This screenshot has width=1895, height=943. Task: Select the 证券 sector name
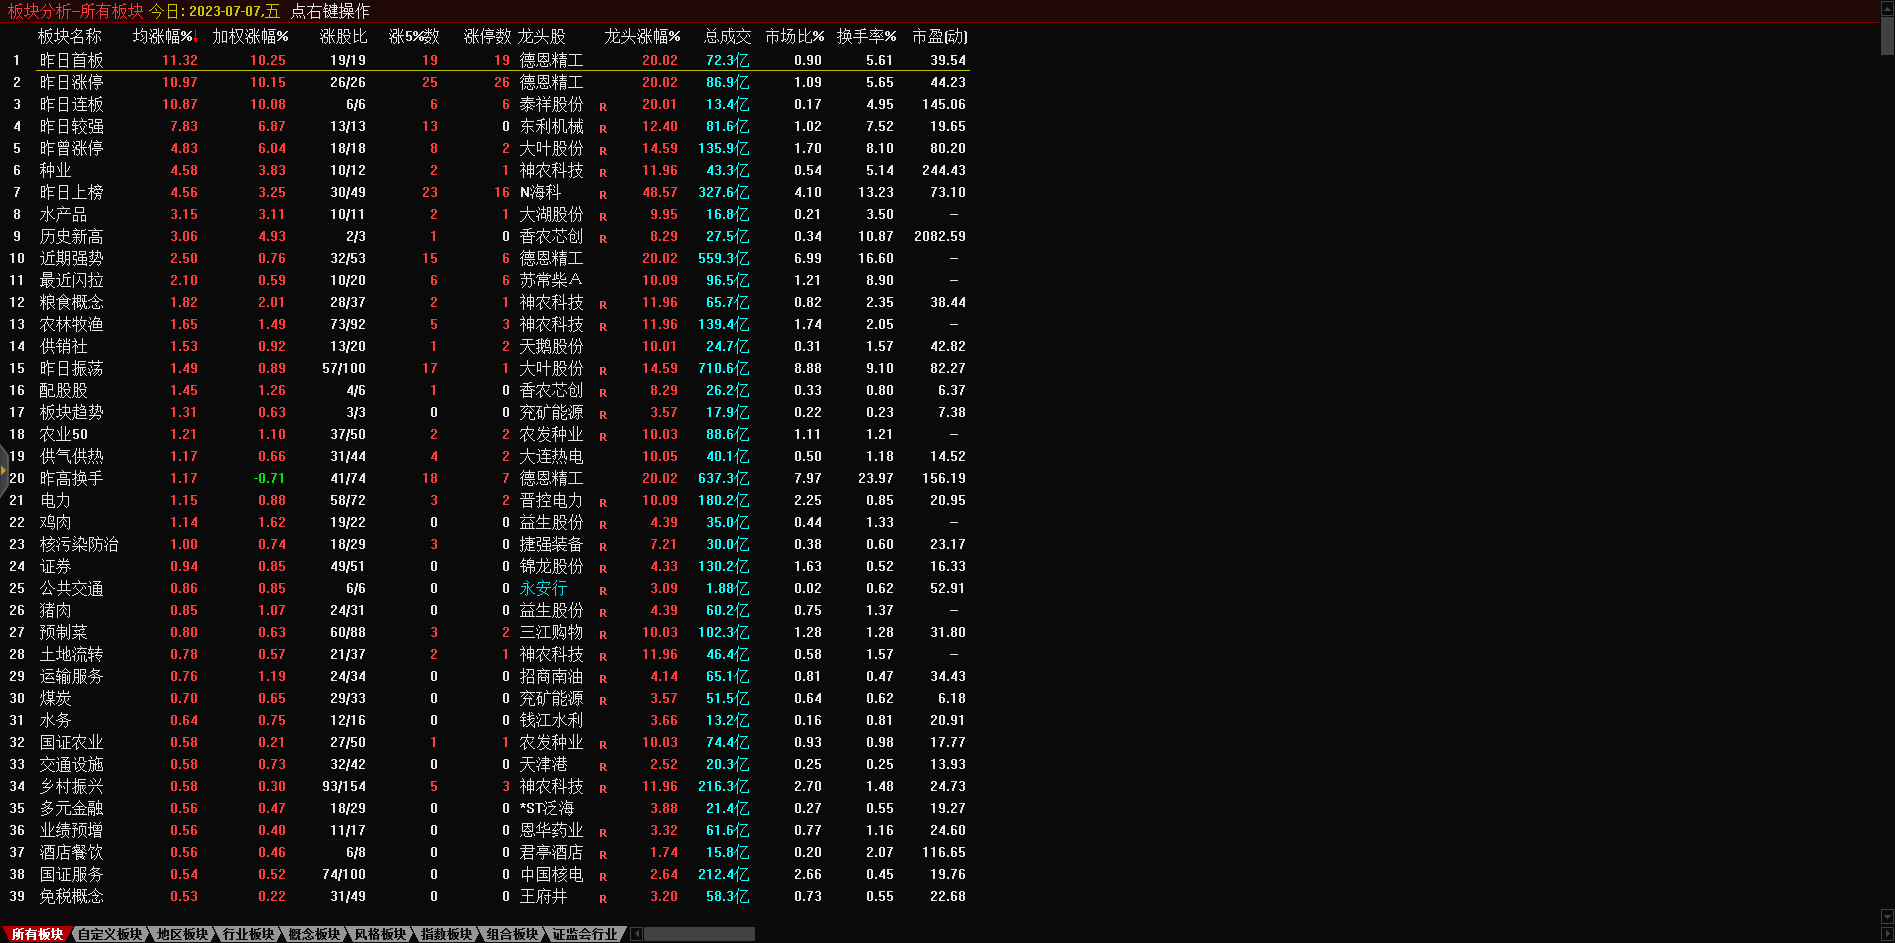coord(55,566)
